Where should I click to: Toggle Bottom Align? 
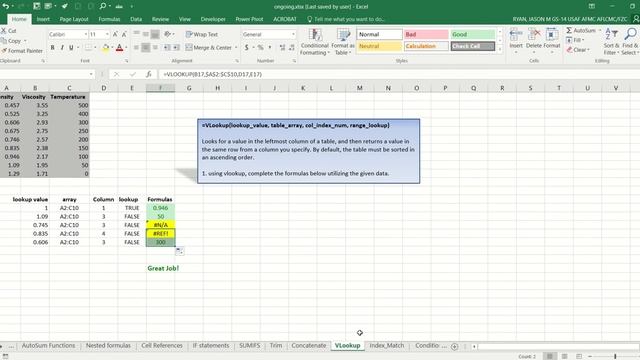tap(155, 34)
